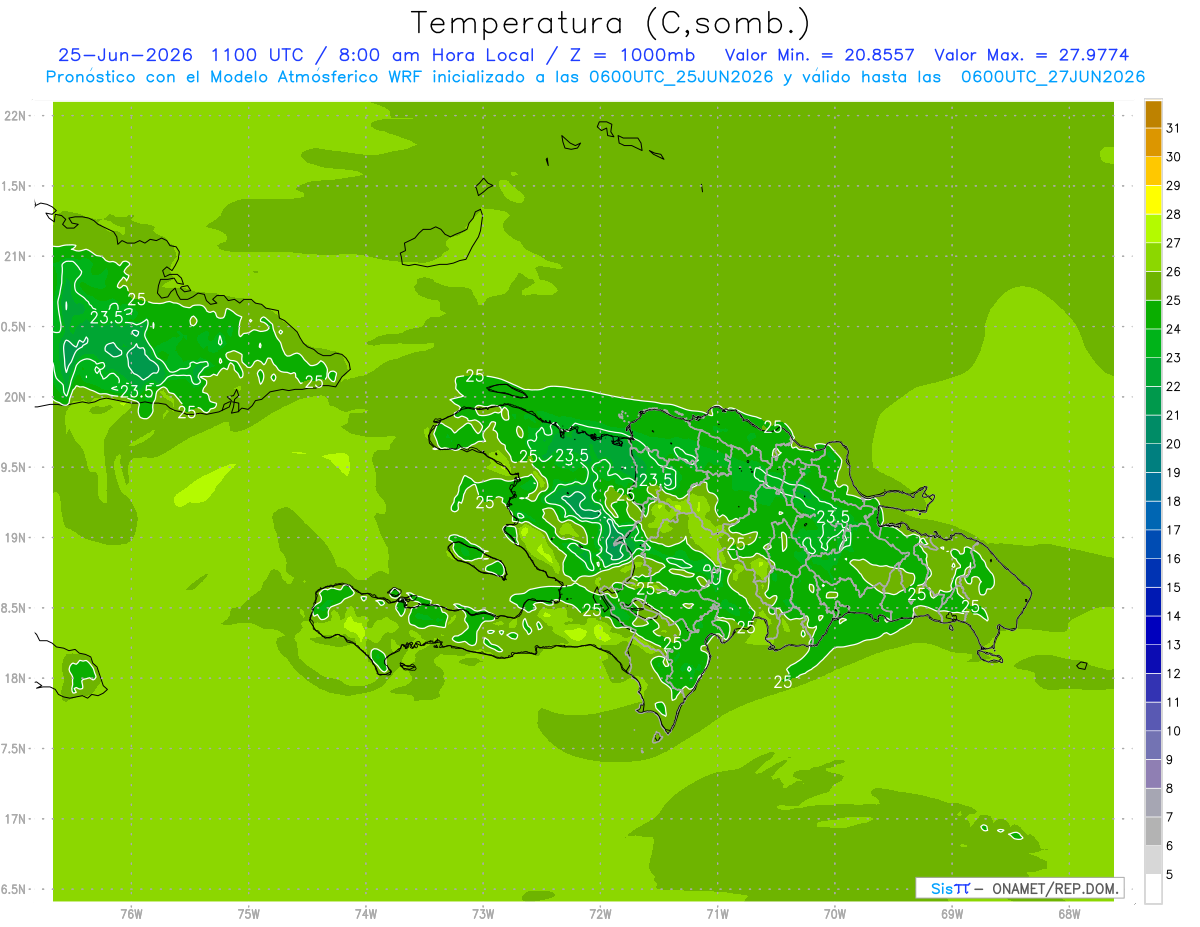Click the "19N" latitude axis label
The height and width of the screenshot is (927, 1200).
coord(17,538)
